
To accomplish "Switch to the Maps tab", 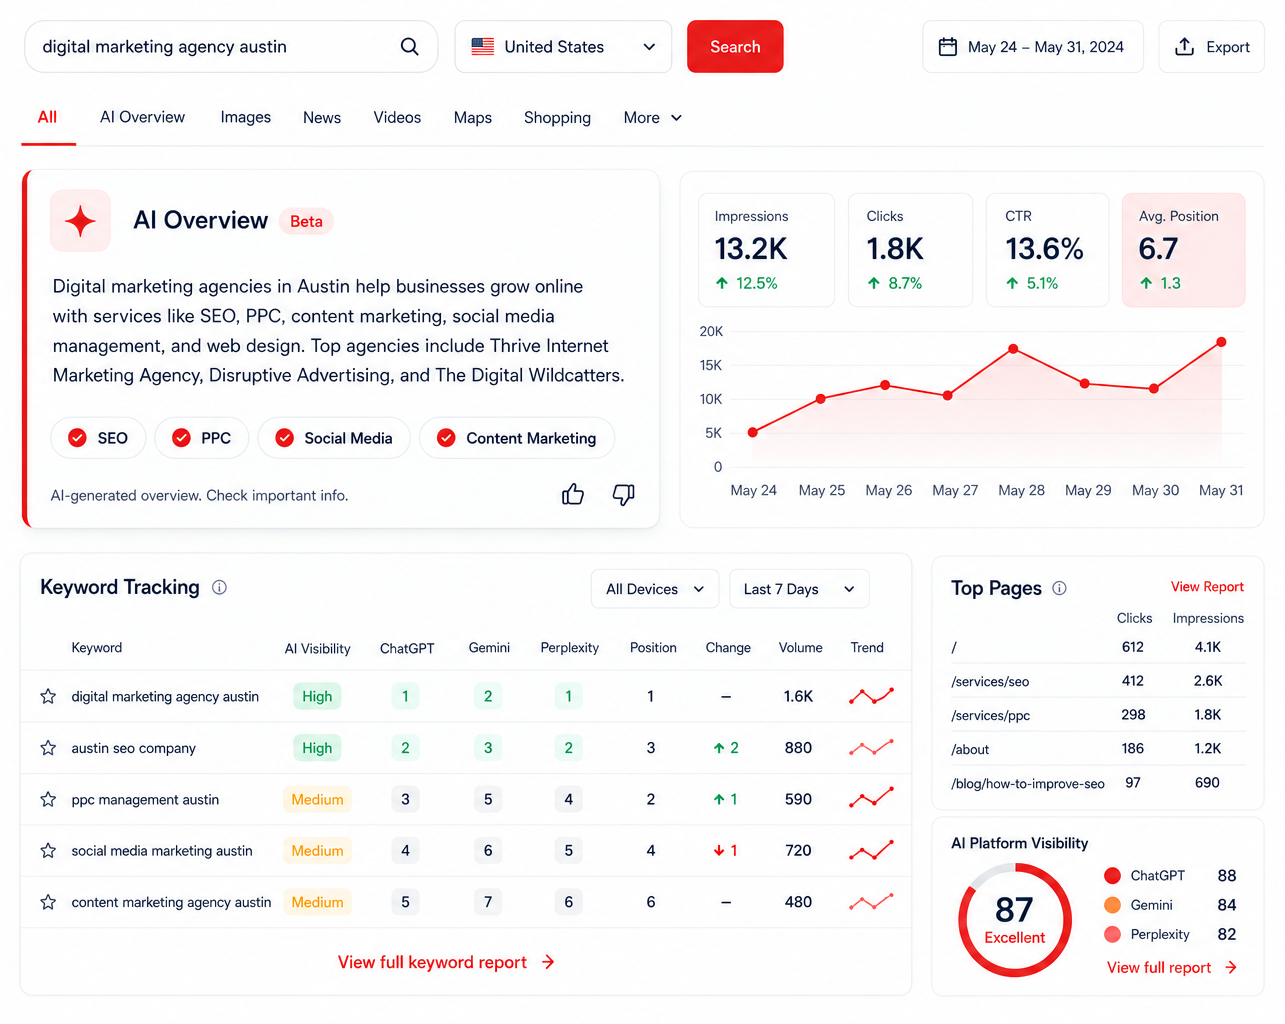I will click(473, 117).
